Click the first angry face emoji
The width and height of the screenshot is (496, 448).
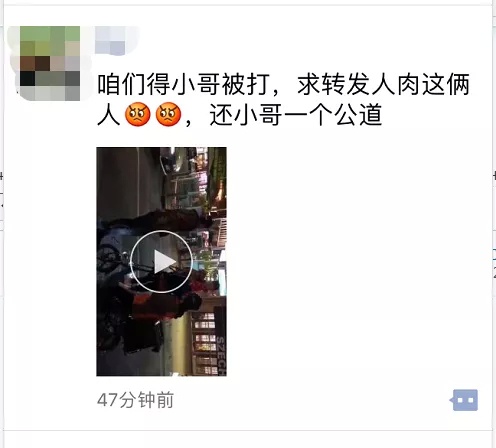pos(138,114)
